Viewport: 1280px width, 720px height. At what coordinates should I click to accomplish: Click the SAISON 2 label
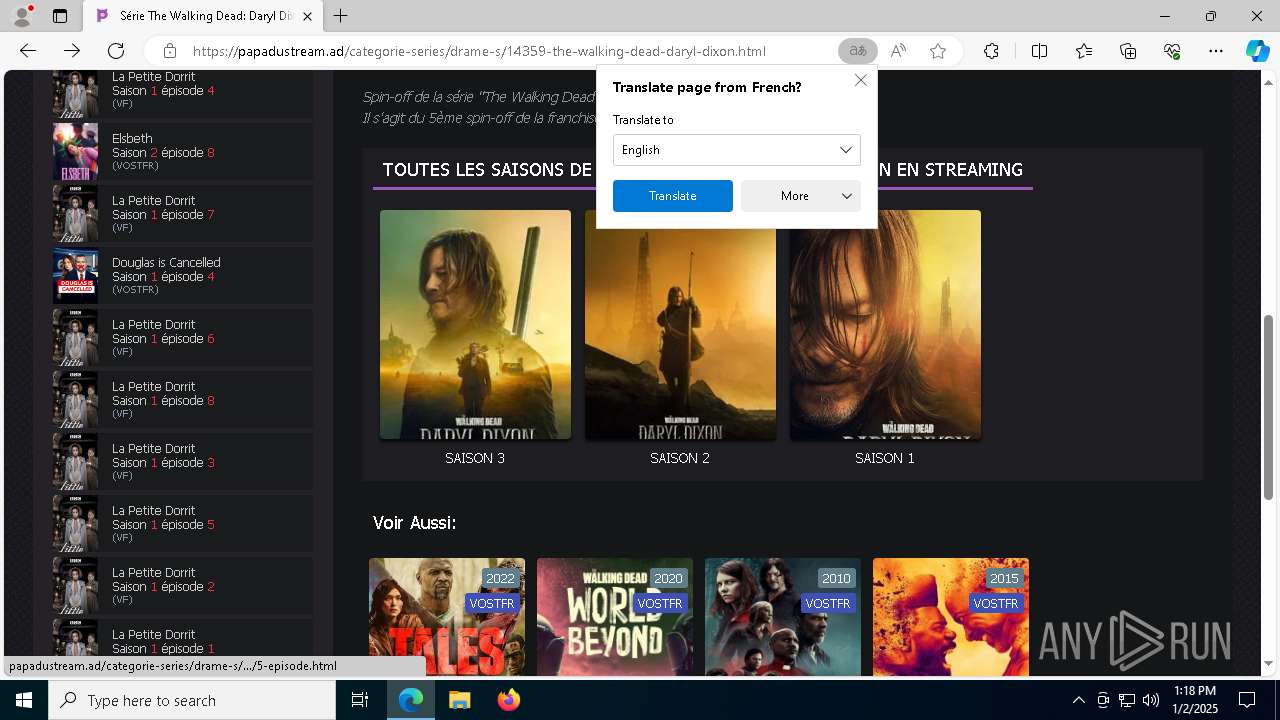pyautogui.click(x=680, y=458)
